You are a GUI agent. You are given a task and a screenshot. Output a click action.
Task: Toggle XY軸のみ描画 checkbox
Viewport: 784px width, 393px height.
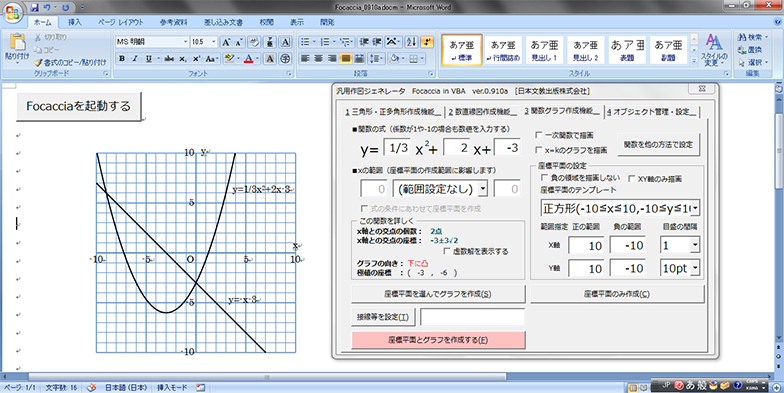pyautogui.click(x=632, y=178)
